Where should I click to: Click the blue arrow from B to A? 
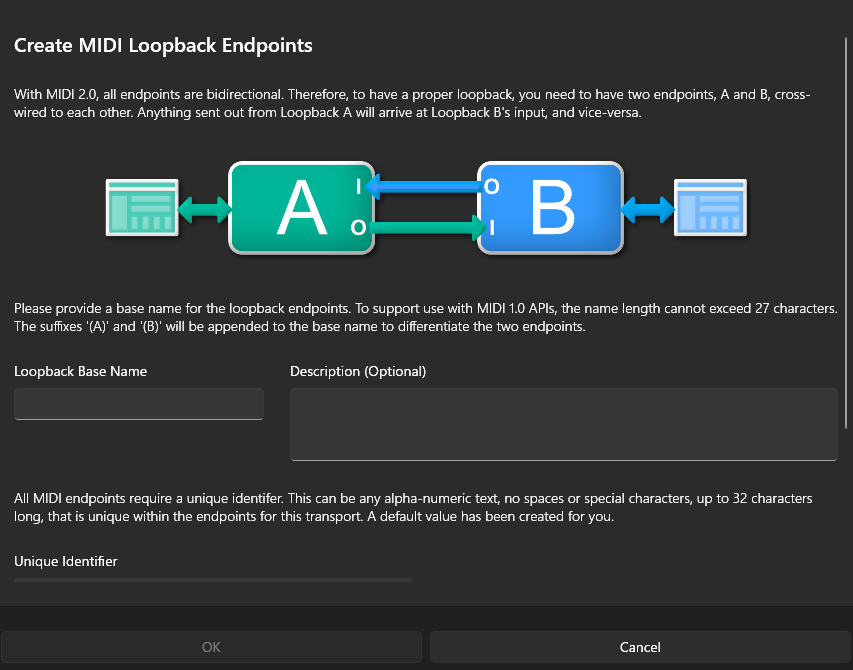coord(424,187)
